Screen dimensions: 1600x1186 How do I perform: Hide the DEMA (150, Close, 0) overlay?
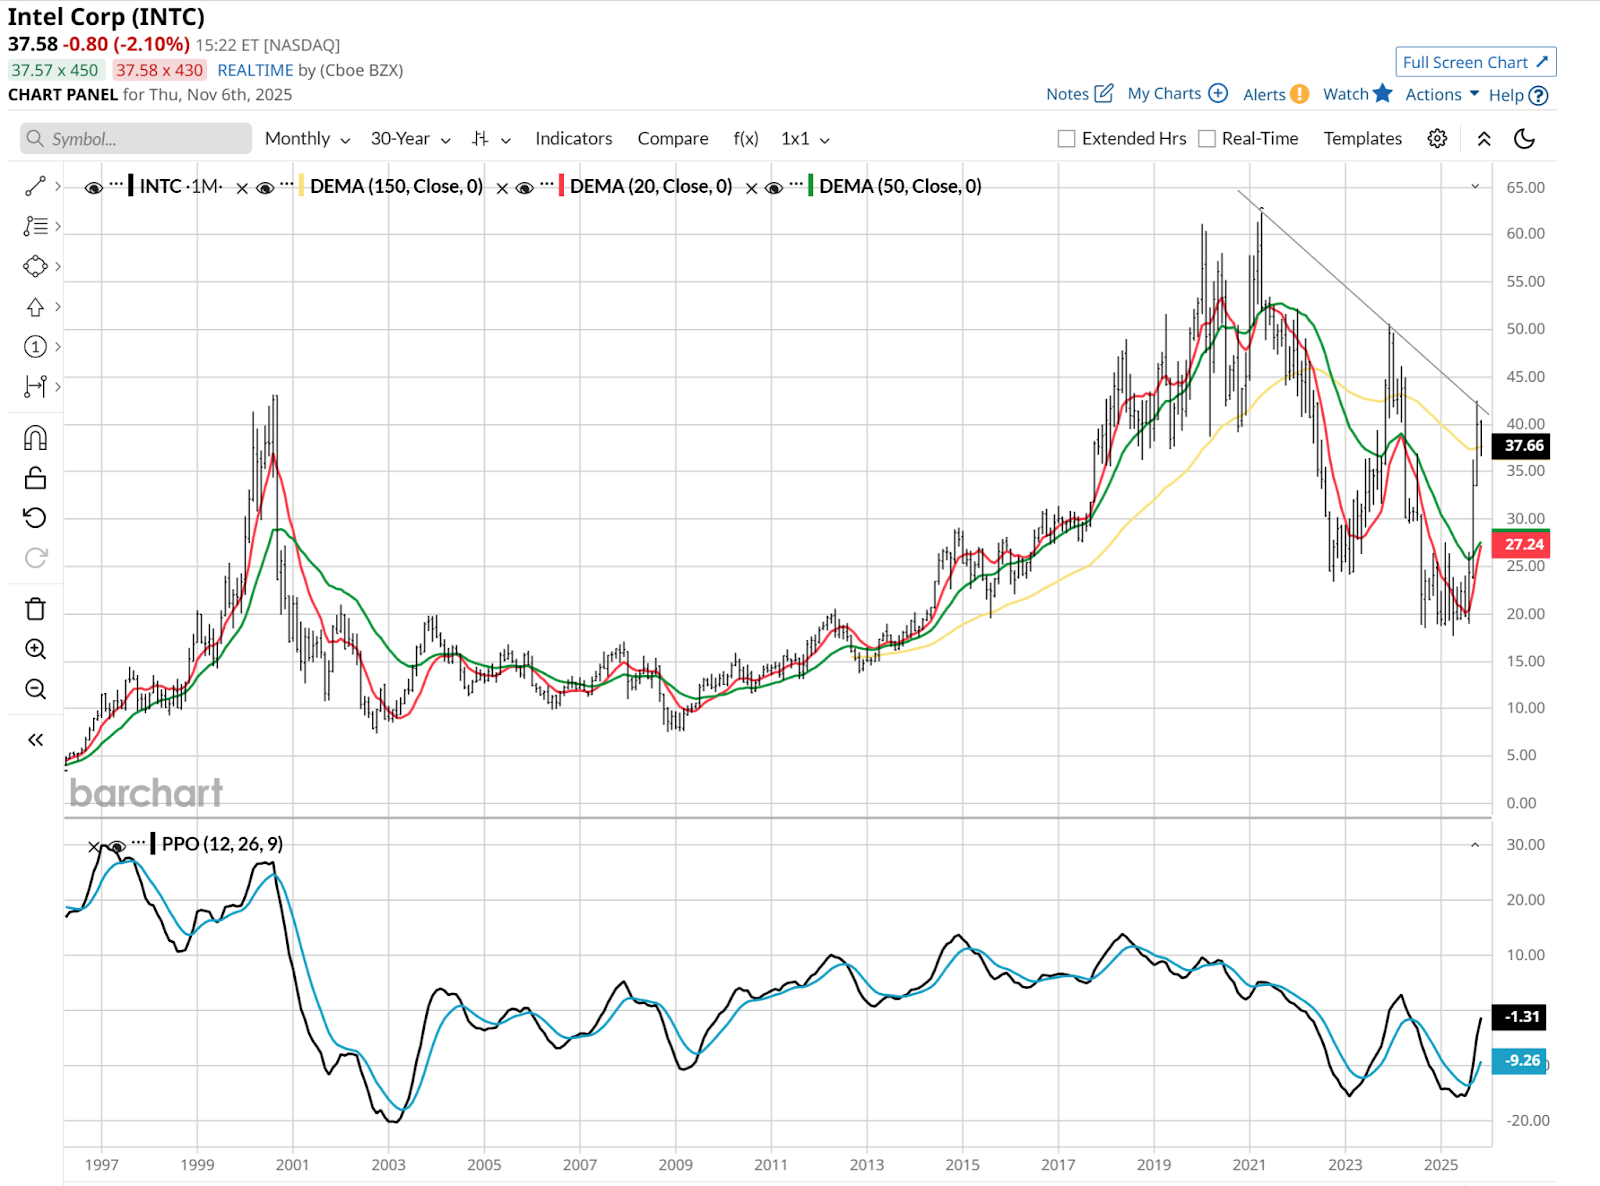265,187
